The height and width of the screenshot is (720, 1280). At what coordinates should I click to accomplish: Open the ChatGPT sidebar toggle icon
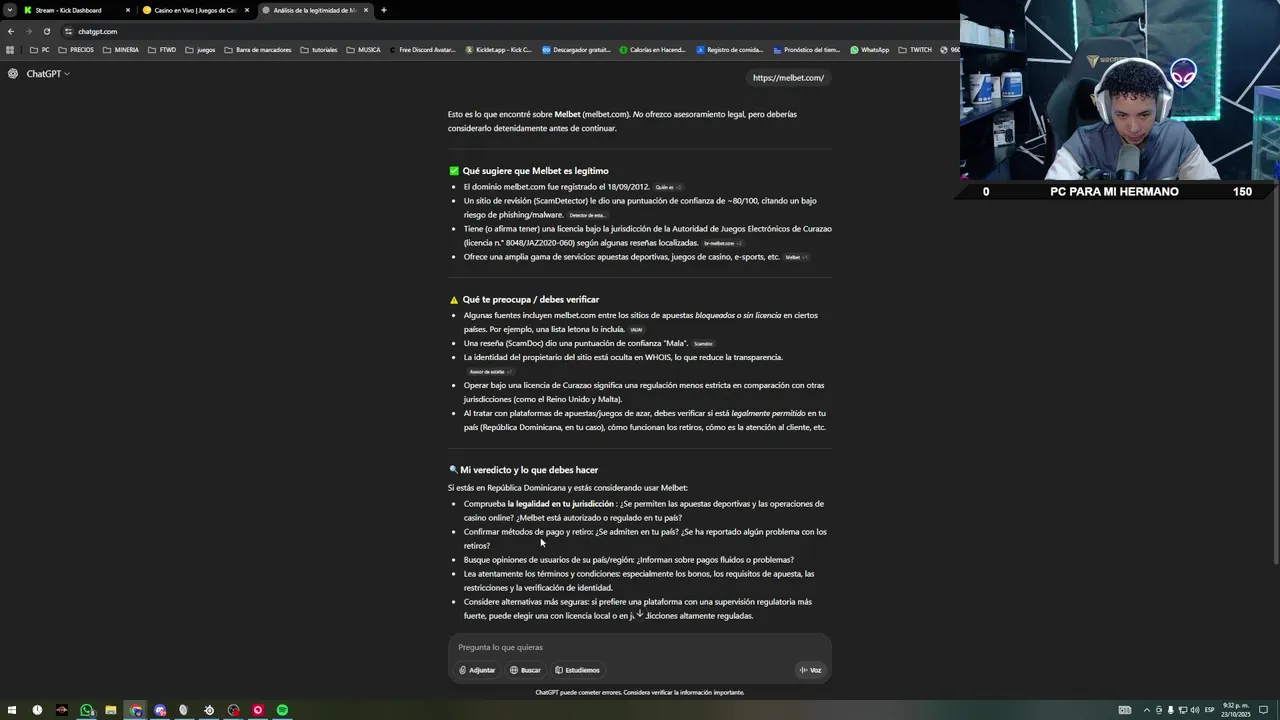tap(13, 74)
